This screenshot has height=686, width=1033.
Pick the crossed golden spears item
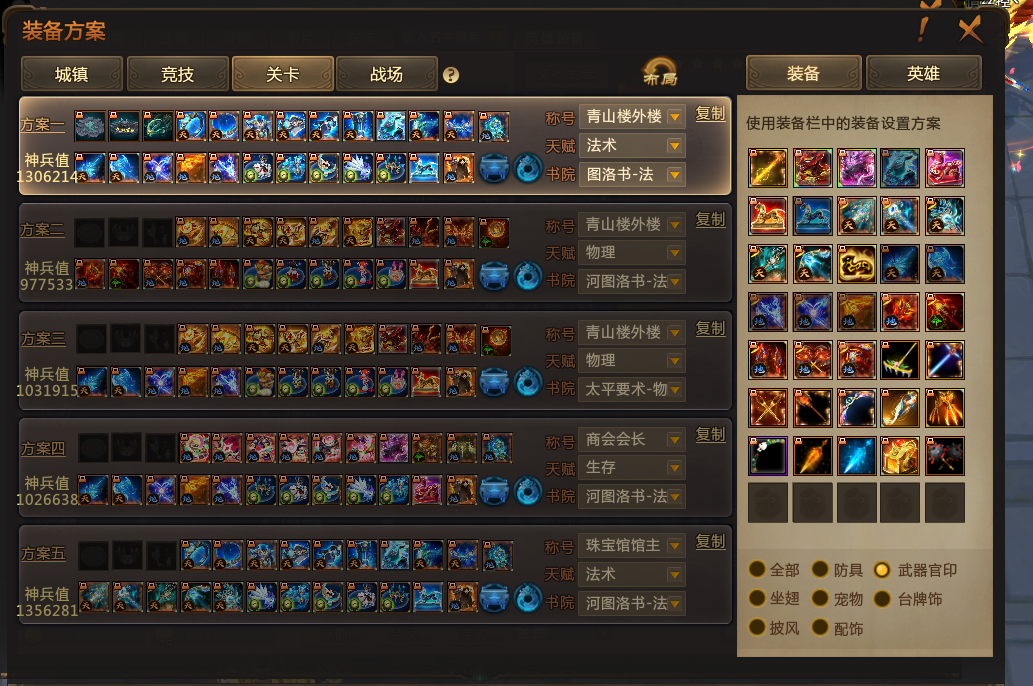coord(768,408)
